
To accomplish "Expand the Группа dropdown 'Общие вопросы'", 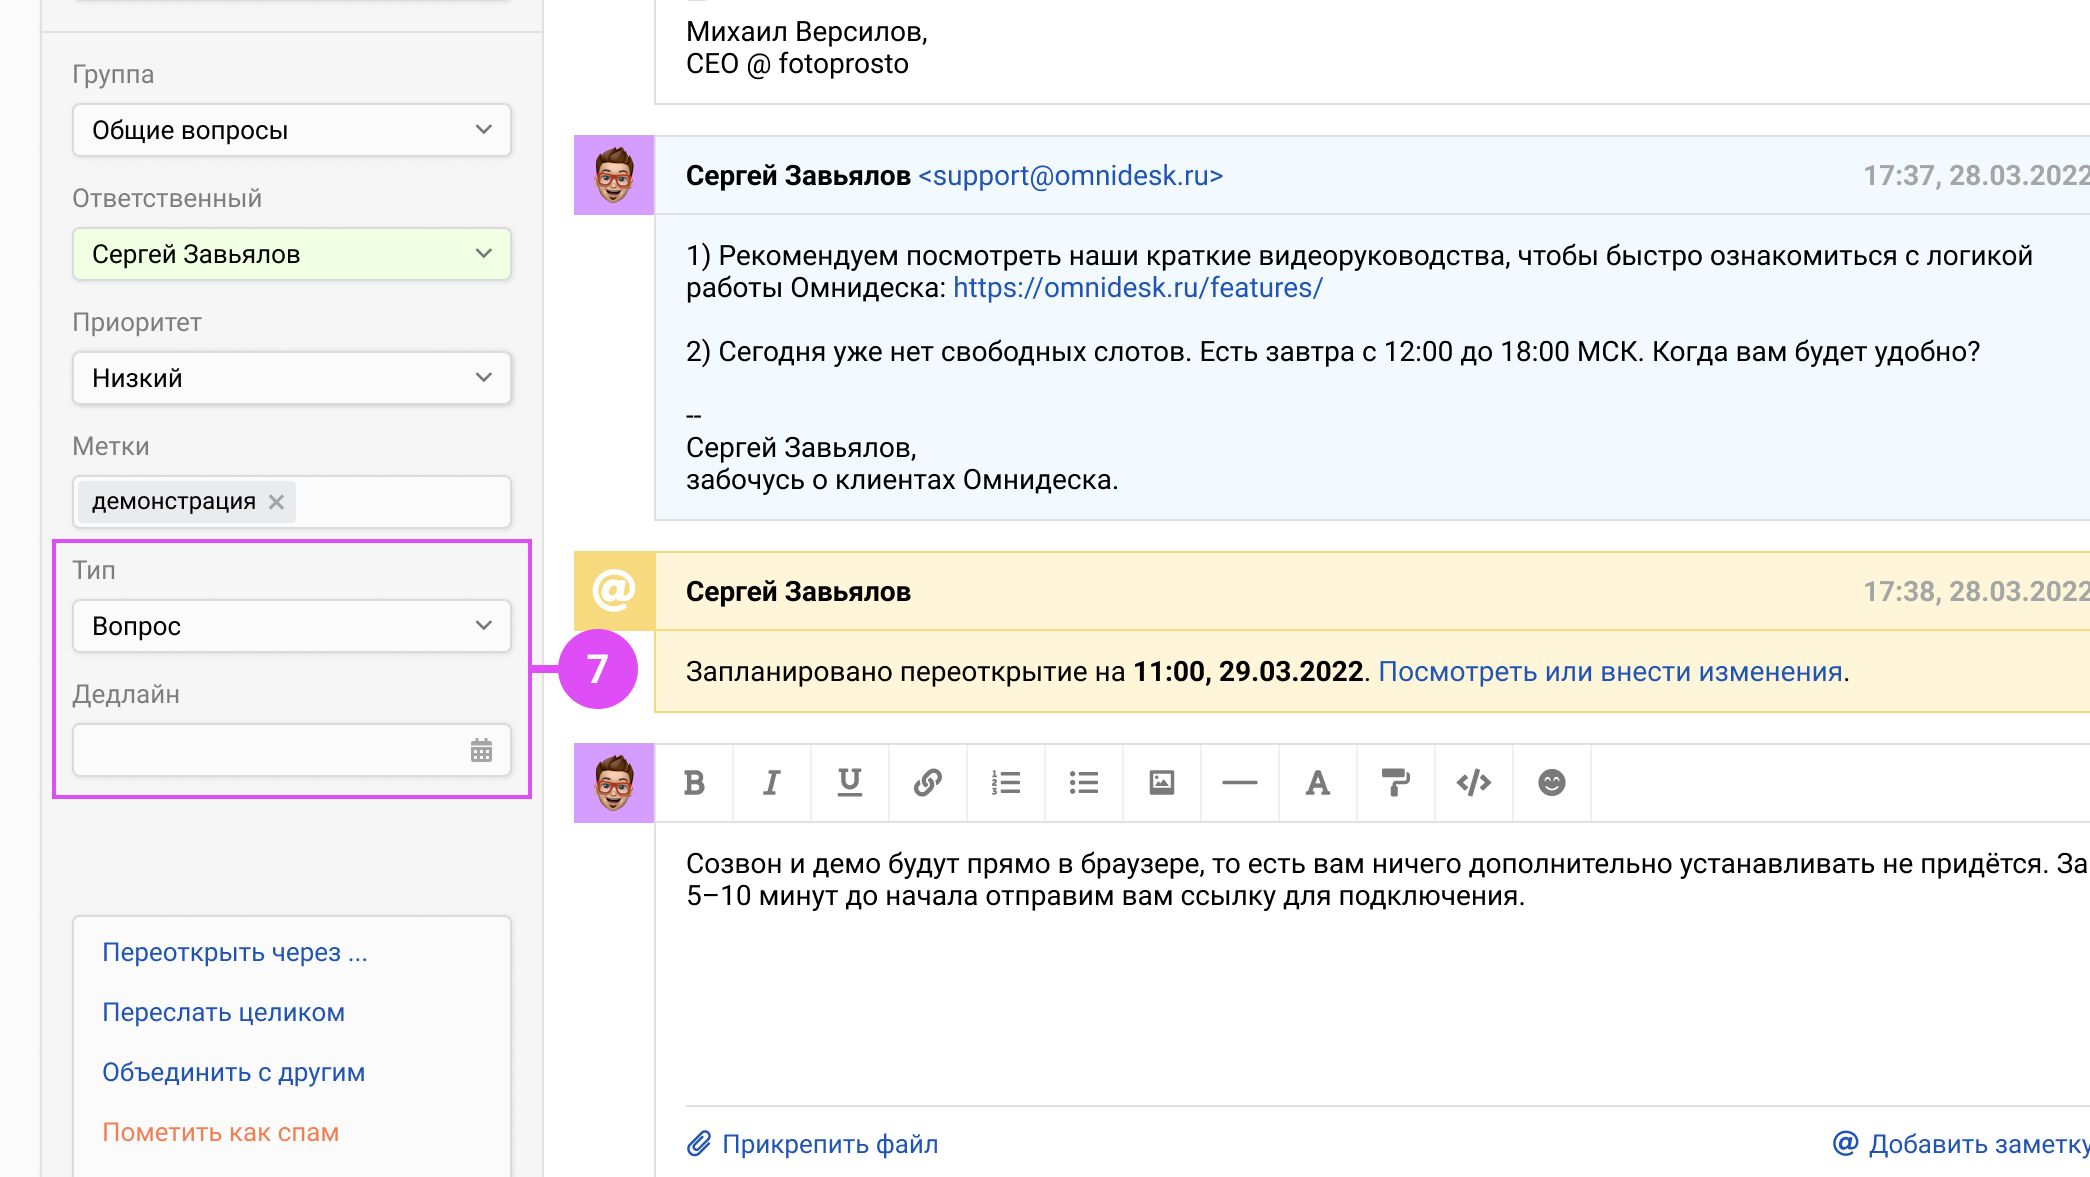I will (x=291, y=130).
